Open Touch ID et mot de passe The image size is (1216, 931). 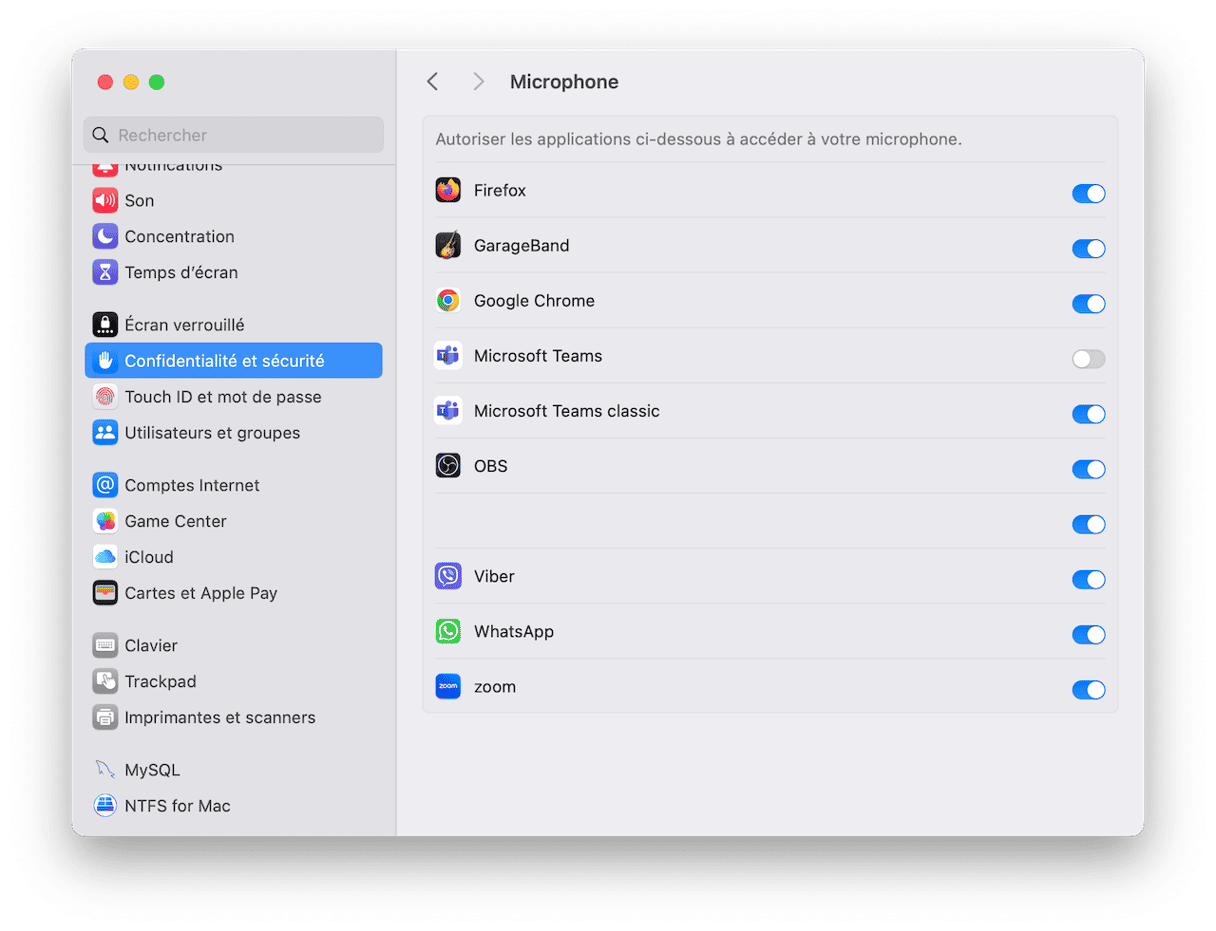coord(222,397)
